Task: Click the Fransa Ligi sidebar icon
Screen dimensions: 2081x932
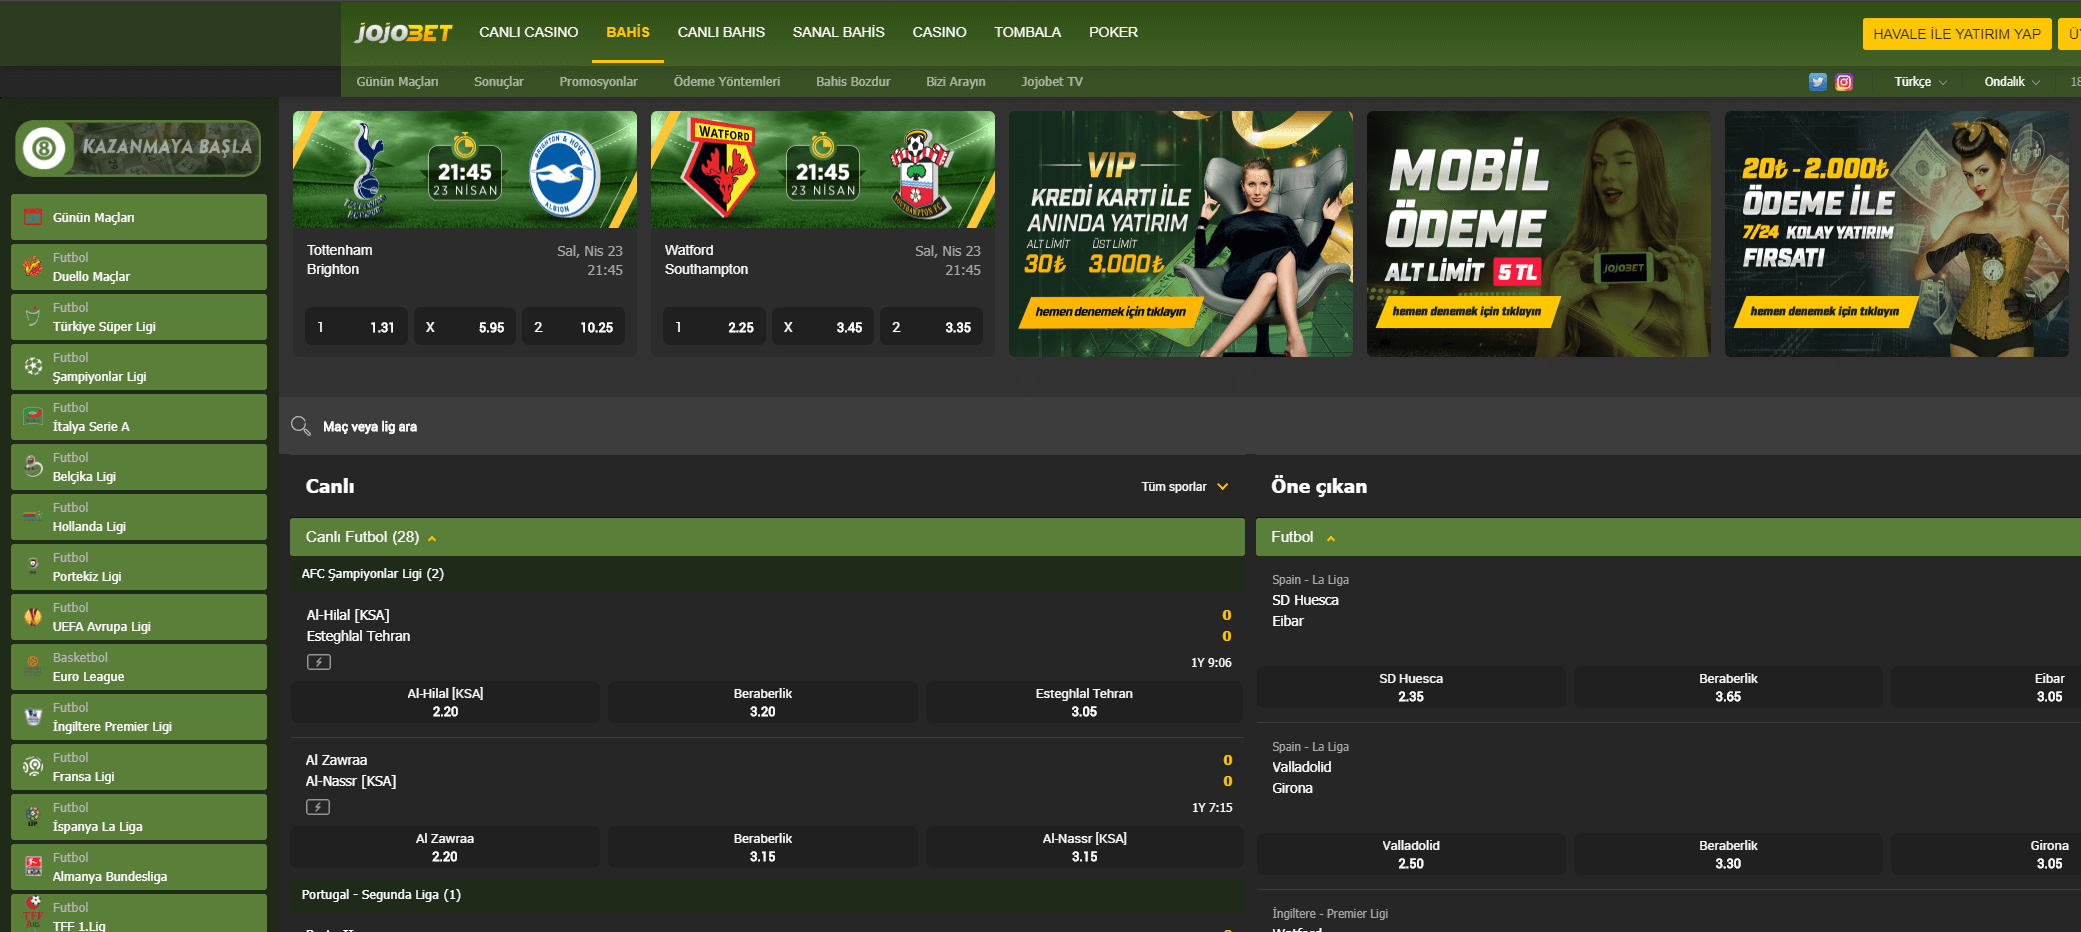Action: pos(33,766)
